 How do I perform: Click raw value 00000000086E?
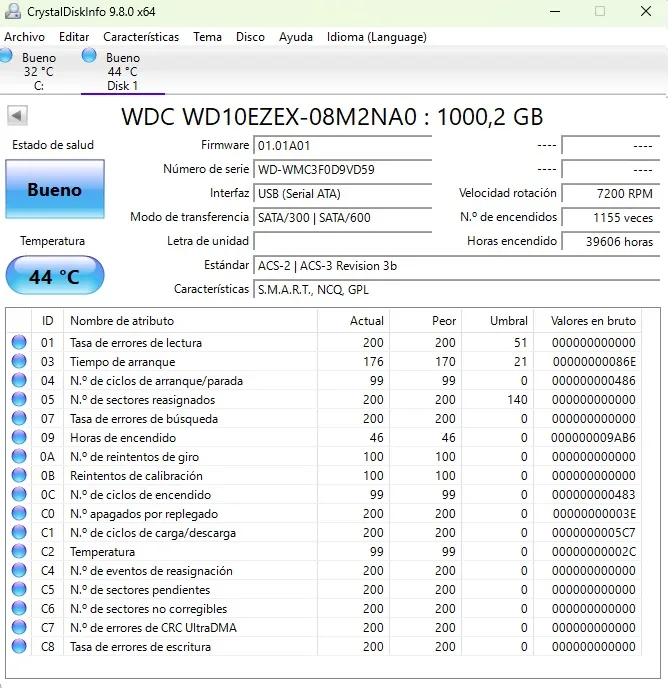tap(594, 362)
